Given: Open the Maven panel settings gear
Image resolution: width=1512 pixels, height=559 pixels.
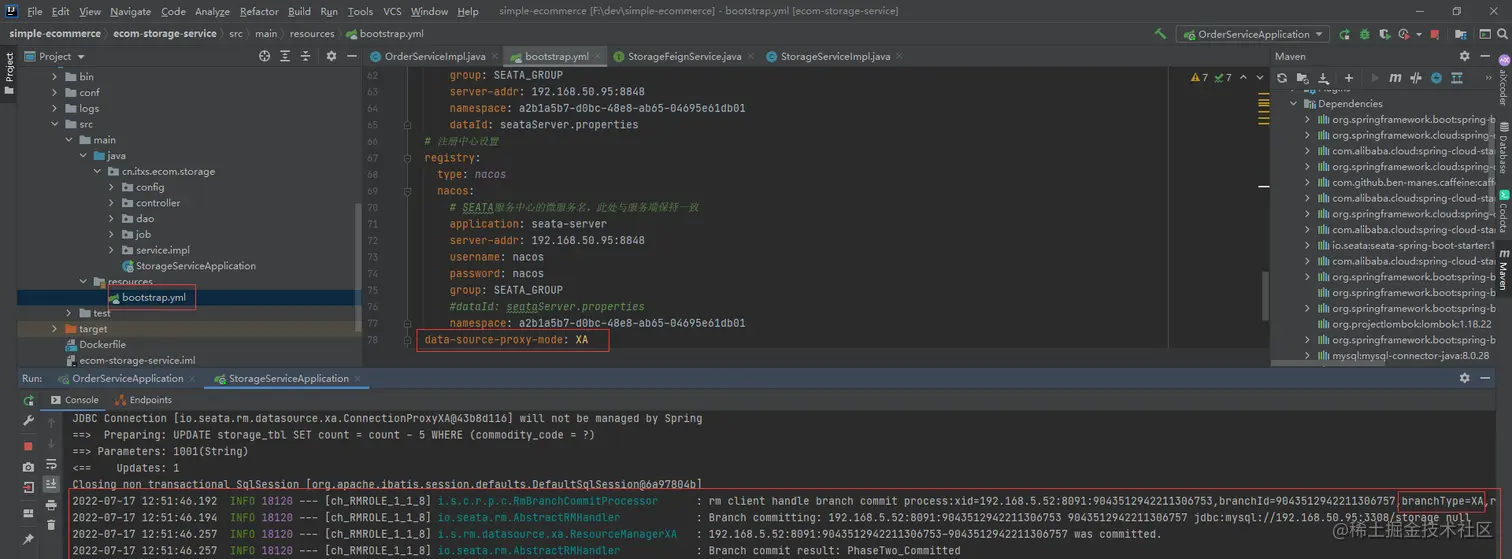Looking at the screenshot, I should [1465, 56].
